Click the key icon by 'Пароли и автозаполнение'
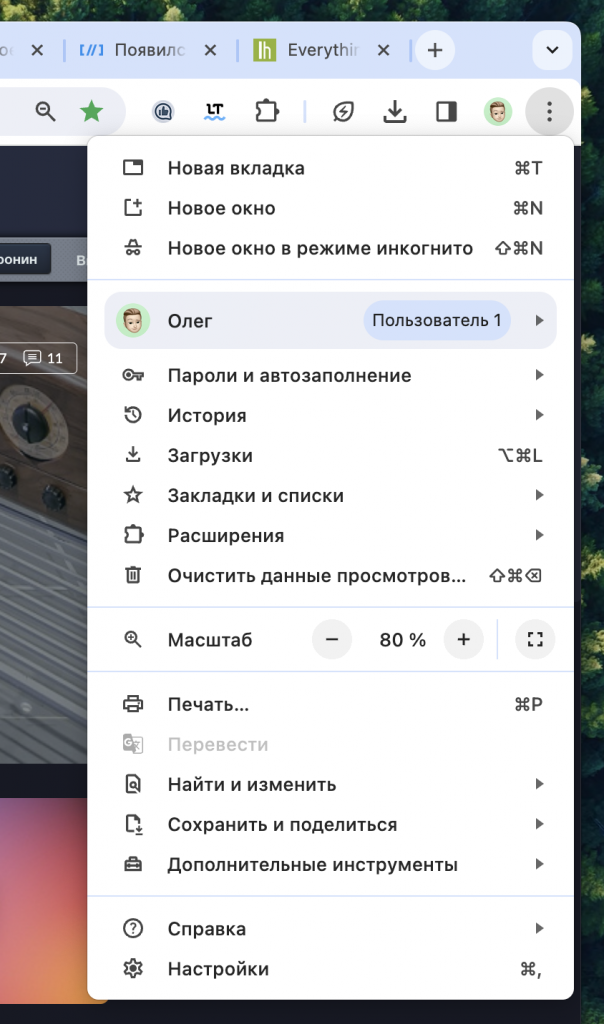Viewport: 604px width, 1024px height. pos(133,376)
